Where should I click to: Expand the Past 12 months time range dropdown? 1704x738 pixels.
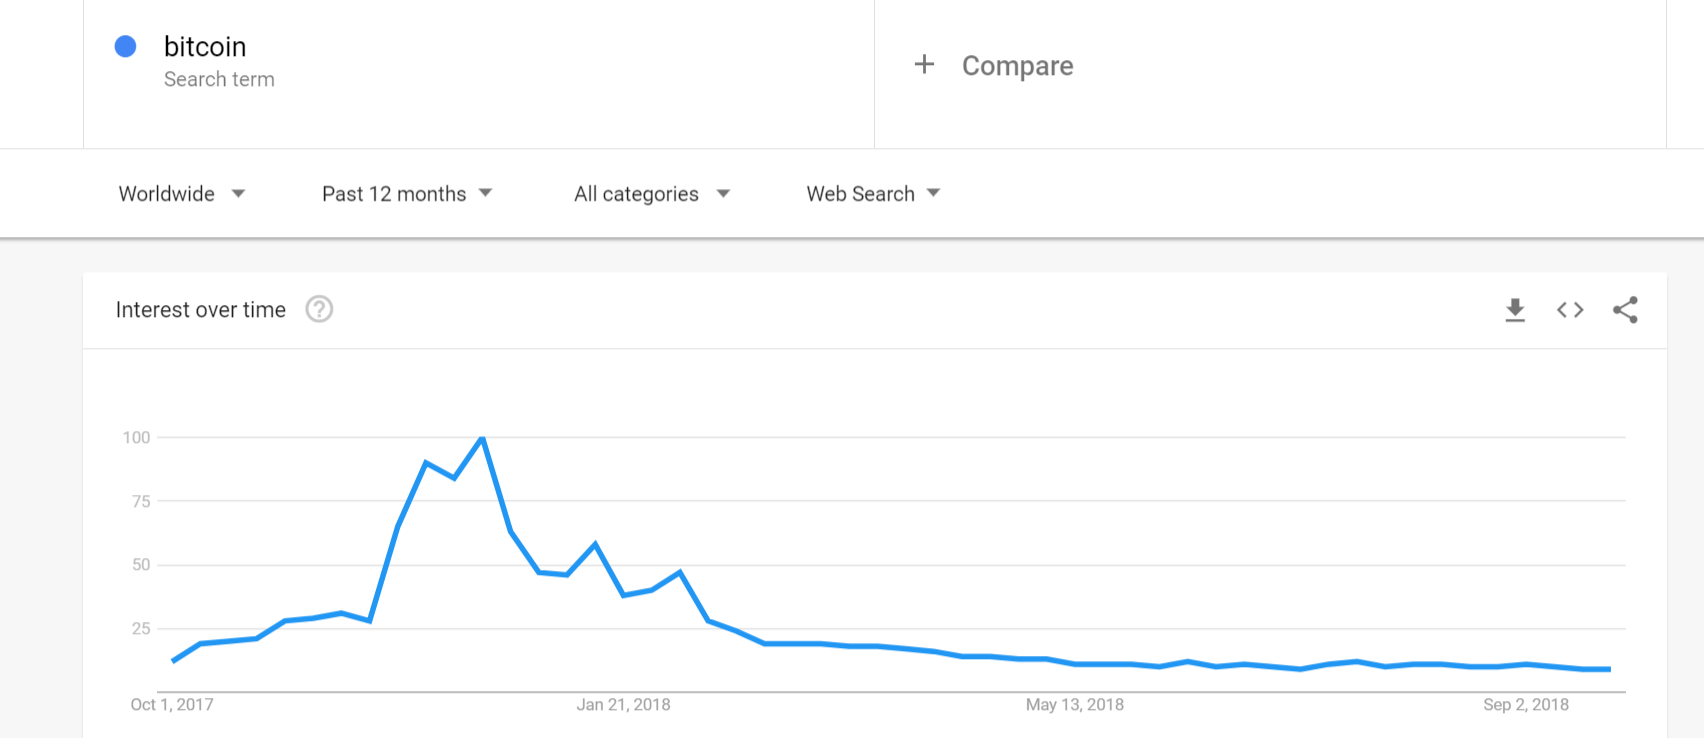(407, 193)
